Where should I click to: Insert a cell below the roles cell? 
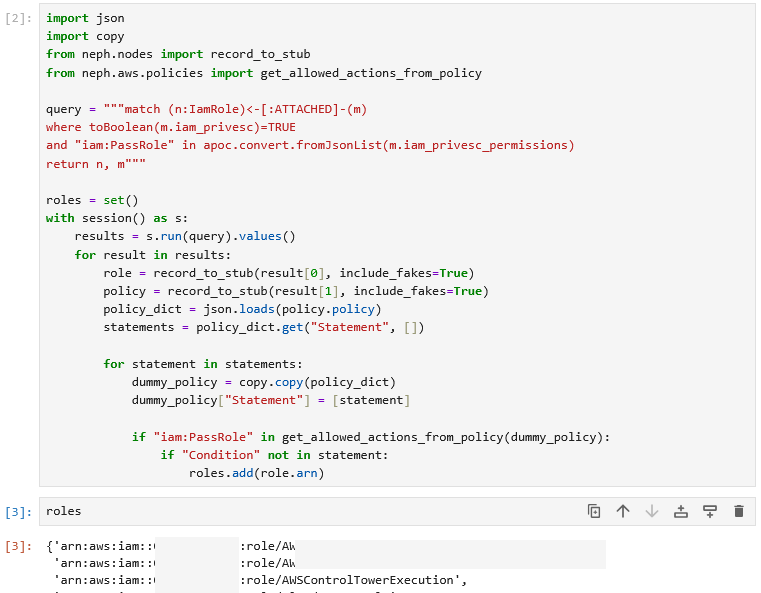pos(710,511)
